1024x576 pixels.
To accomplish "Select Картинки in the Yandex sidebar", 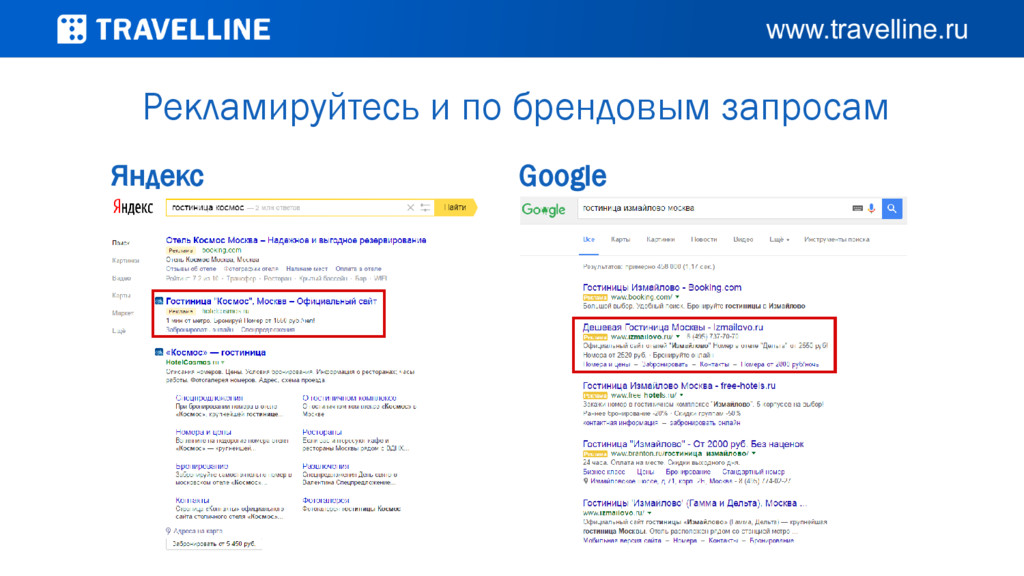I will [125, 261].
